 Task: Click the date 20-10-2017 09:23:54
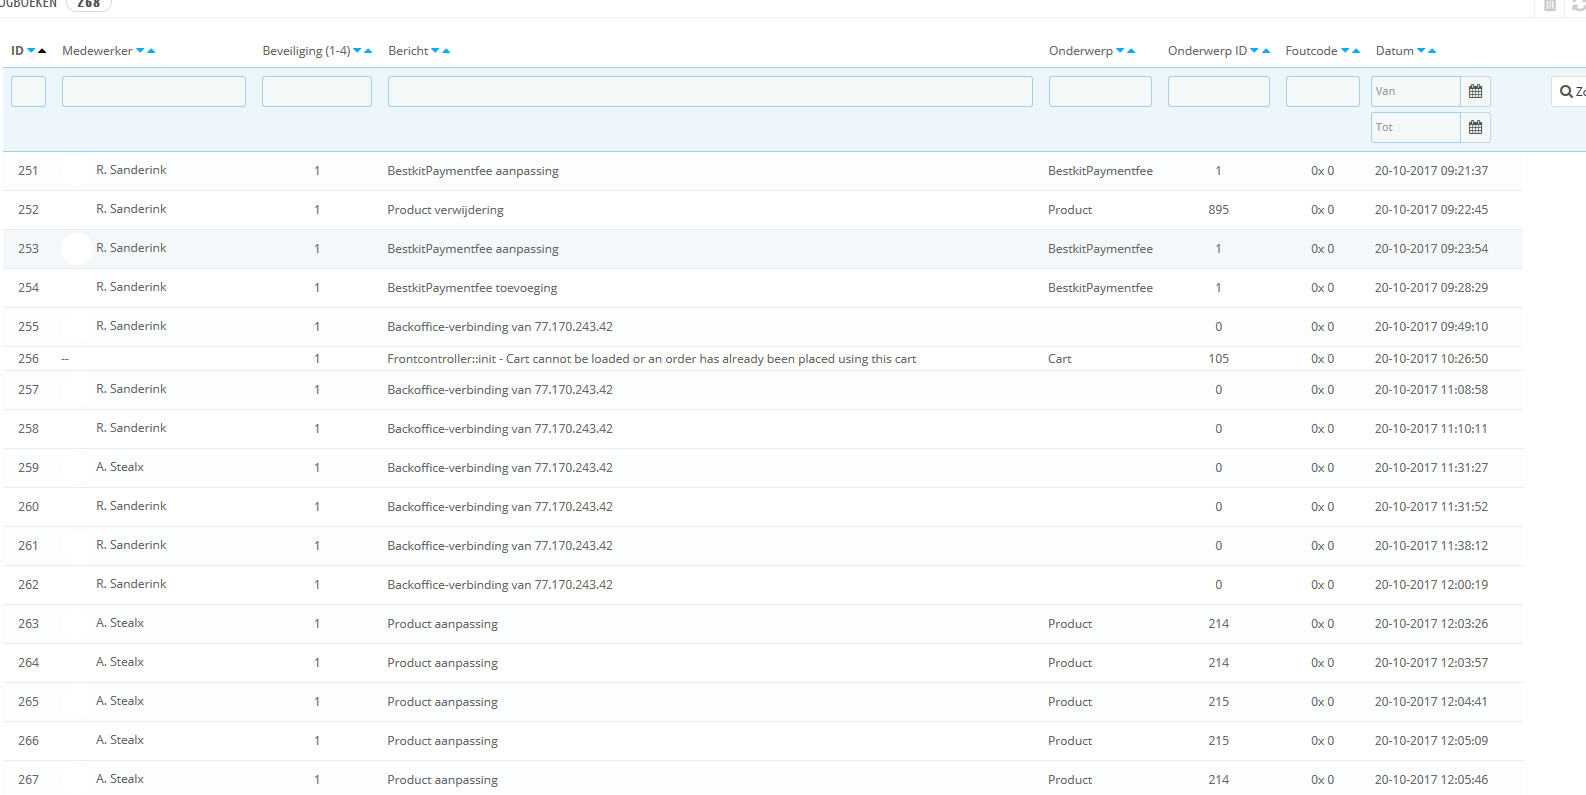[1431, 249]
